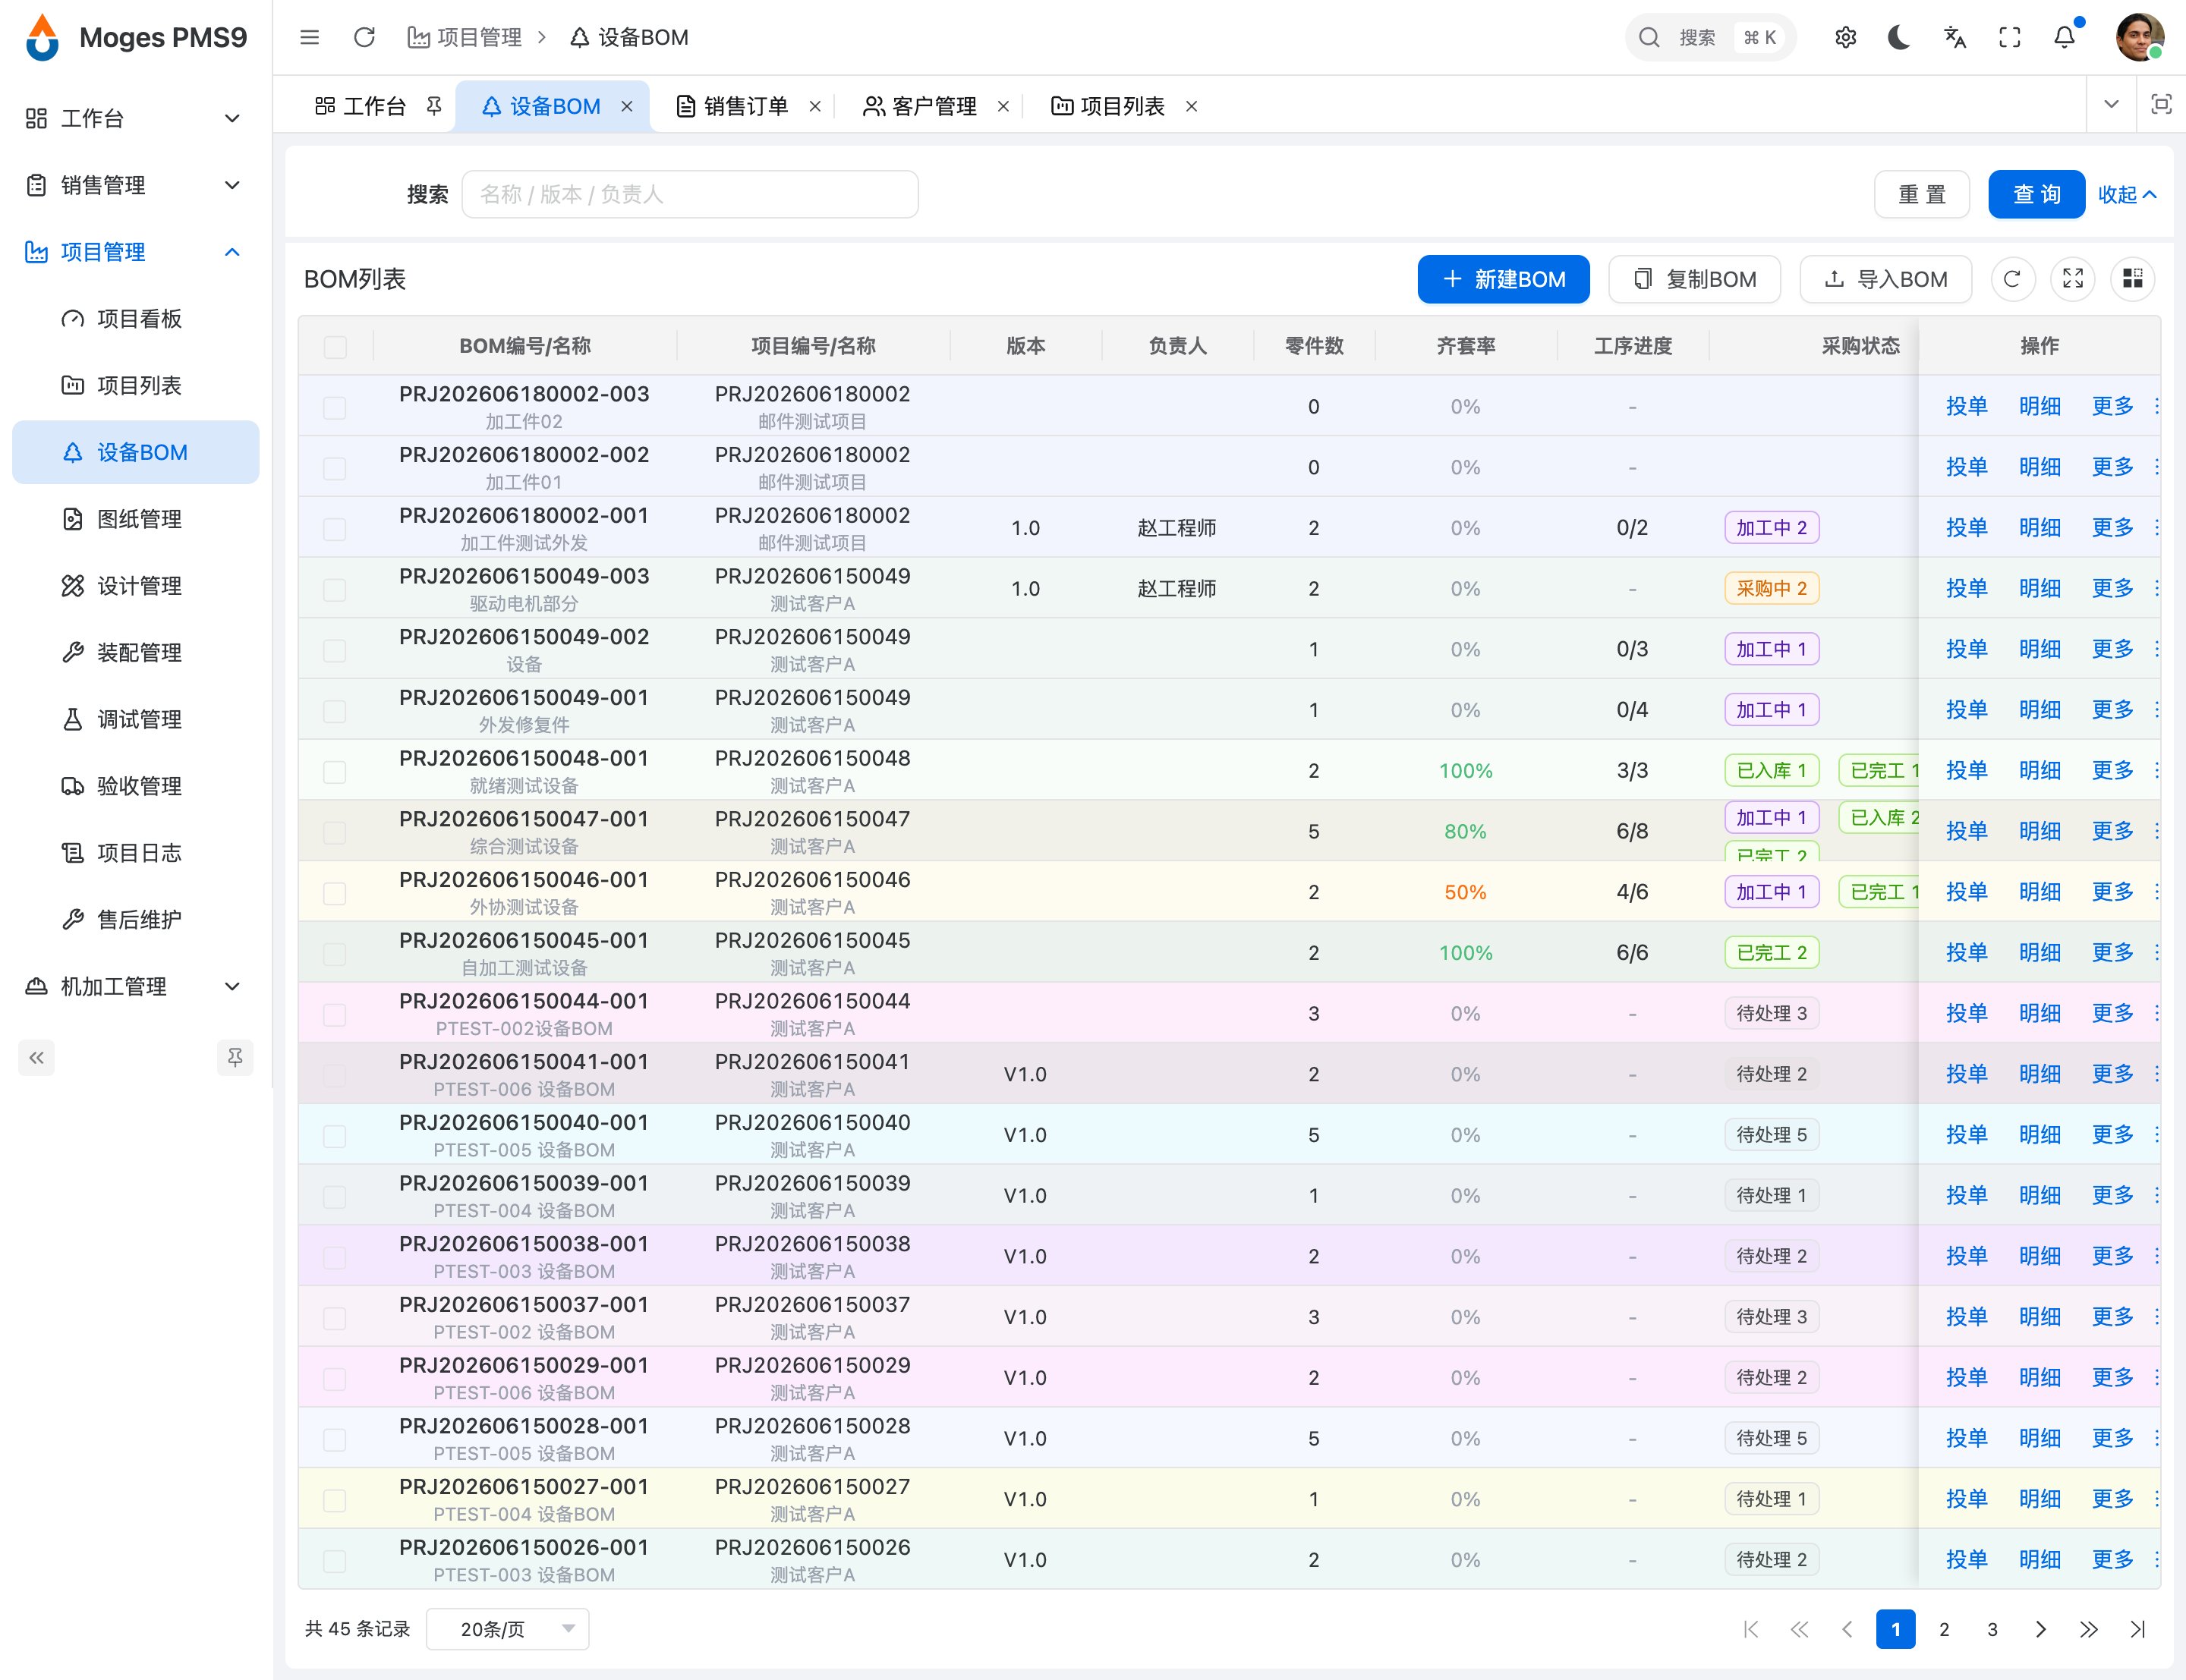Open the user avatar menu
The height and width of the screenshot is (1680, 2186).
pos(2139,37)
